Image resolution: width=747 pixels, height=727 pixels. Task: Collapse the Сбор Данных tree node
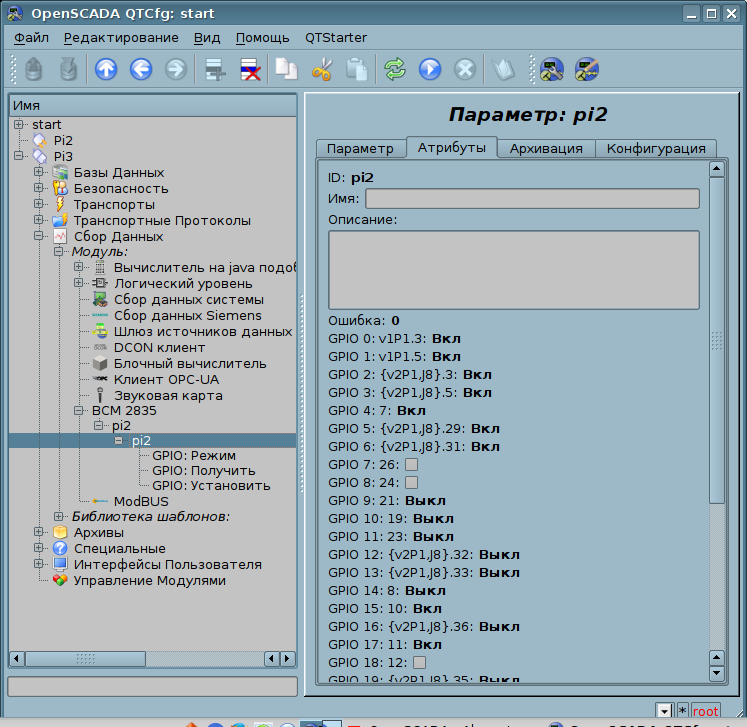(x=39, y=237)
